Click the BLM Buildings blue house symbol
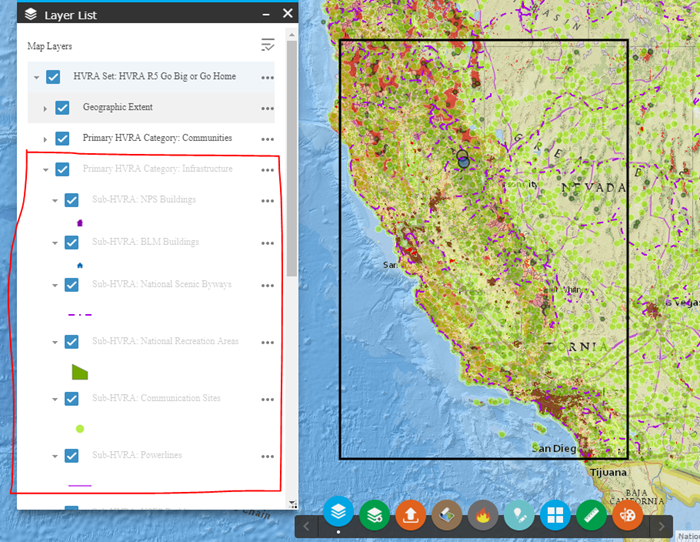Viewport: 700px width, 542px height. 80,265
